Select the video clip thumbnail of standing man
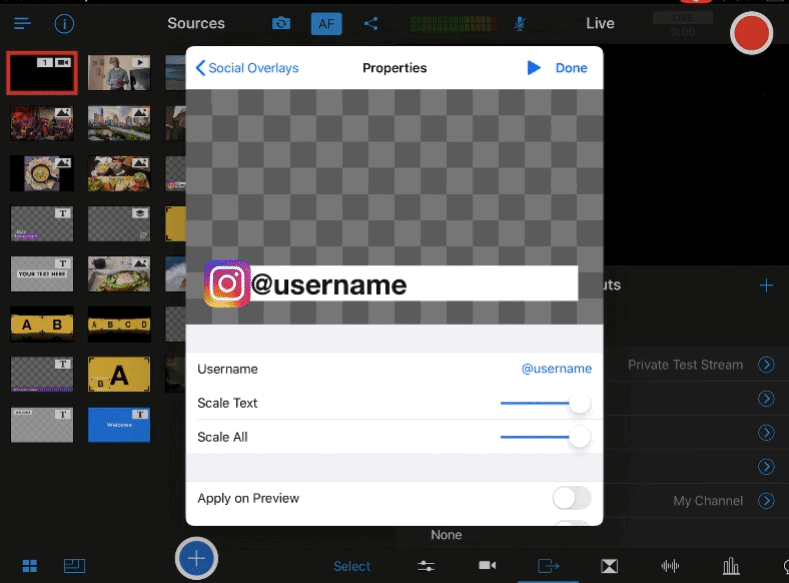 pyautogui.click(x=119, y=73)
